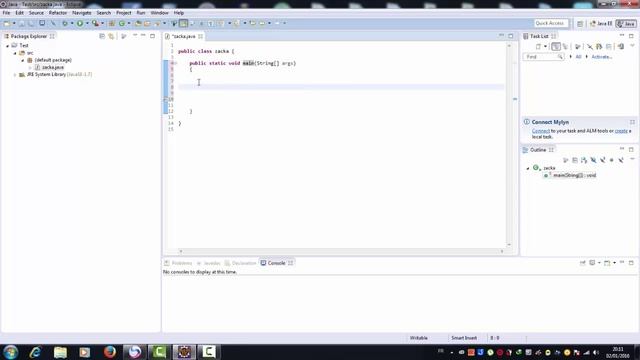Image resolution: width=640 pixels, height=360 pixels.
Task: Select the Java perspective button
Action: click(x=626, y=24)
